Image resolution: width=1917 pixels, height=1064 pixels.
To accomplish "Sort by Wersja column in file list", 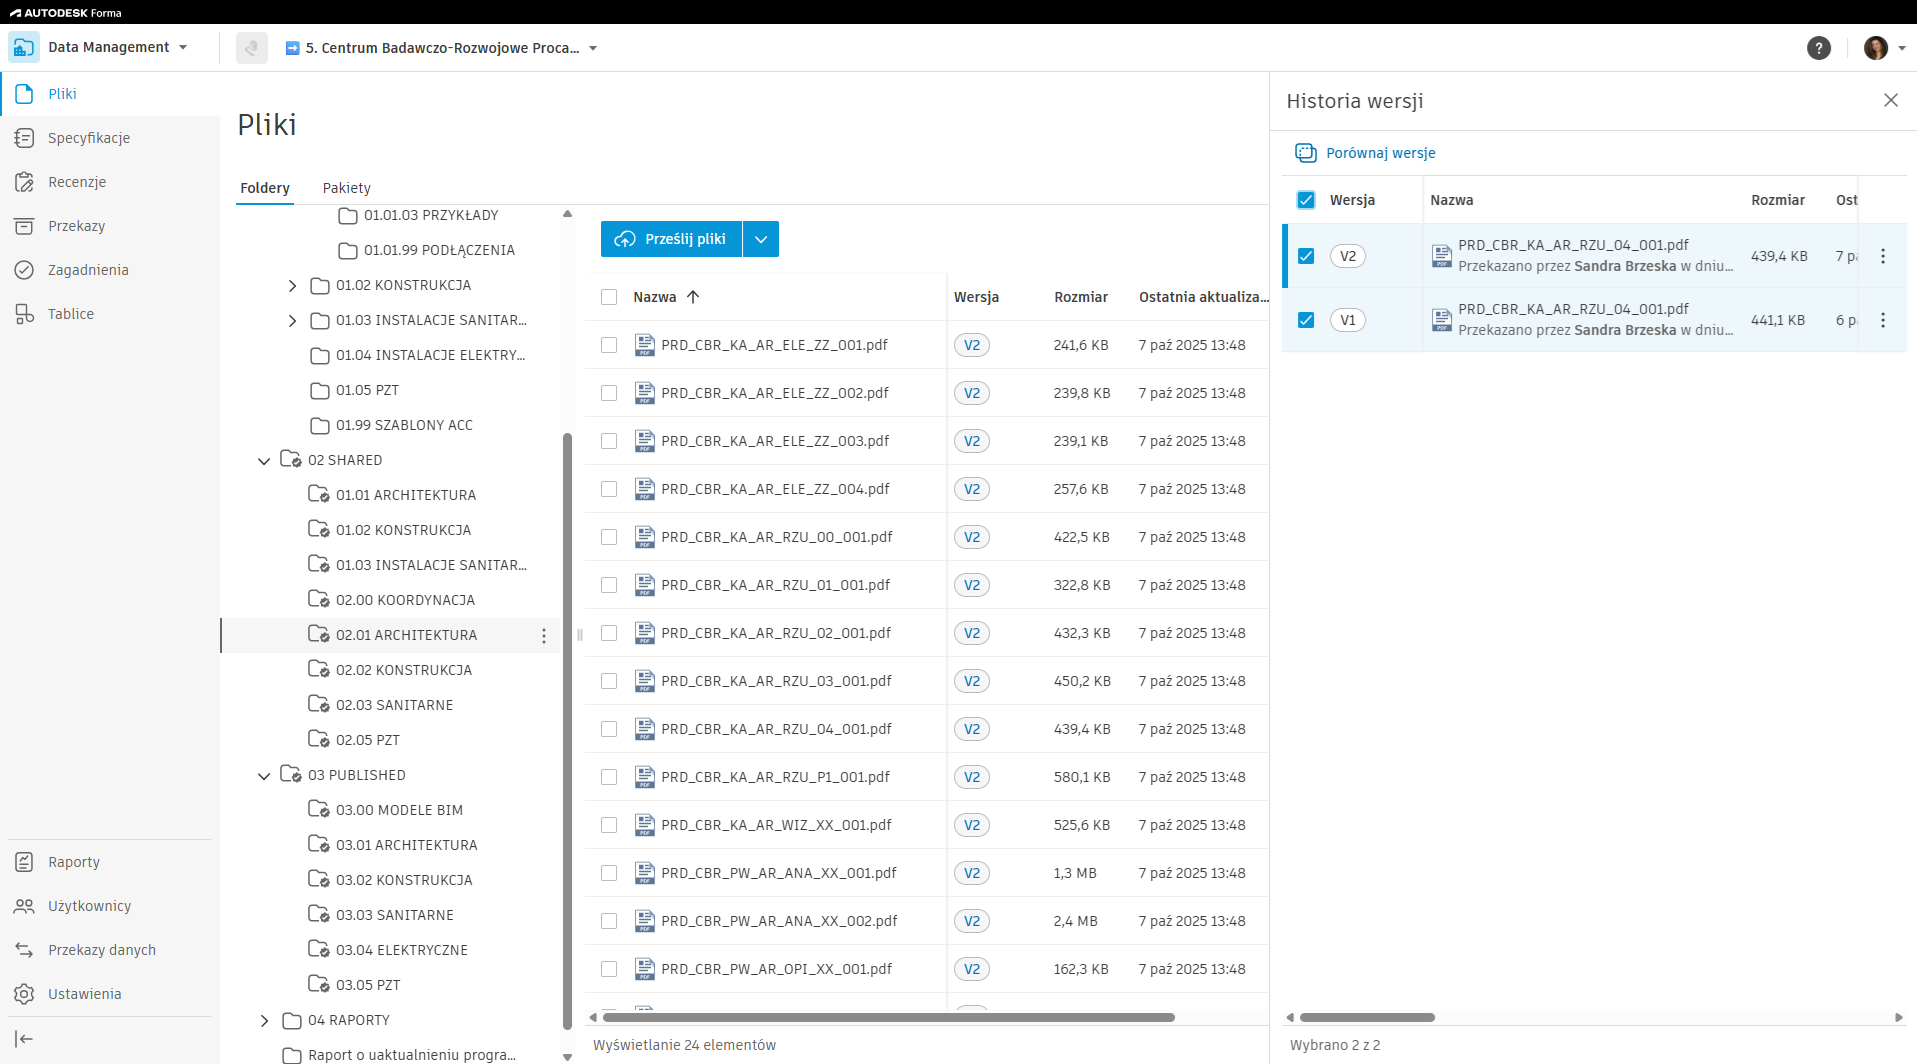I will (976, 297).
